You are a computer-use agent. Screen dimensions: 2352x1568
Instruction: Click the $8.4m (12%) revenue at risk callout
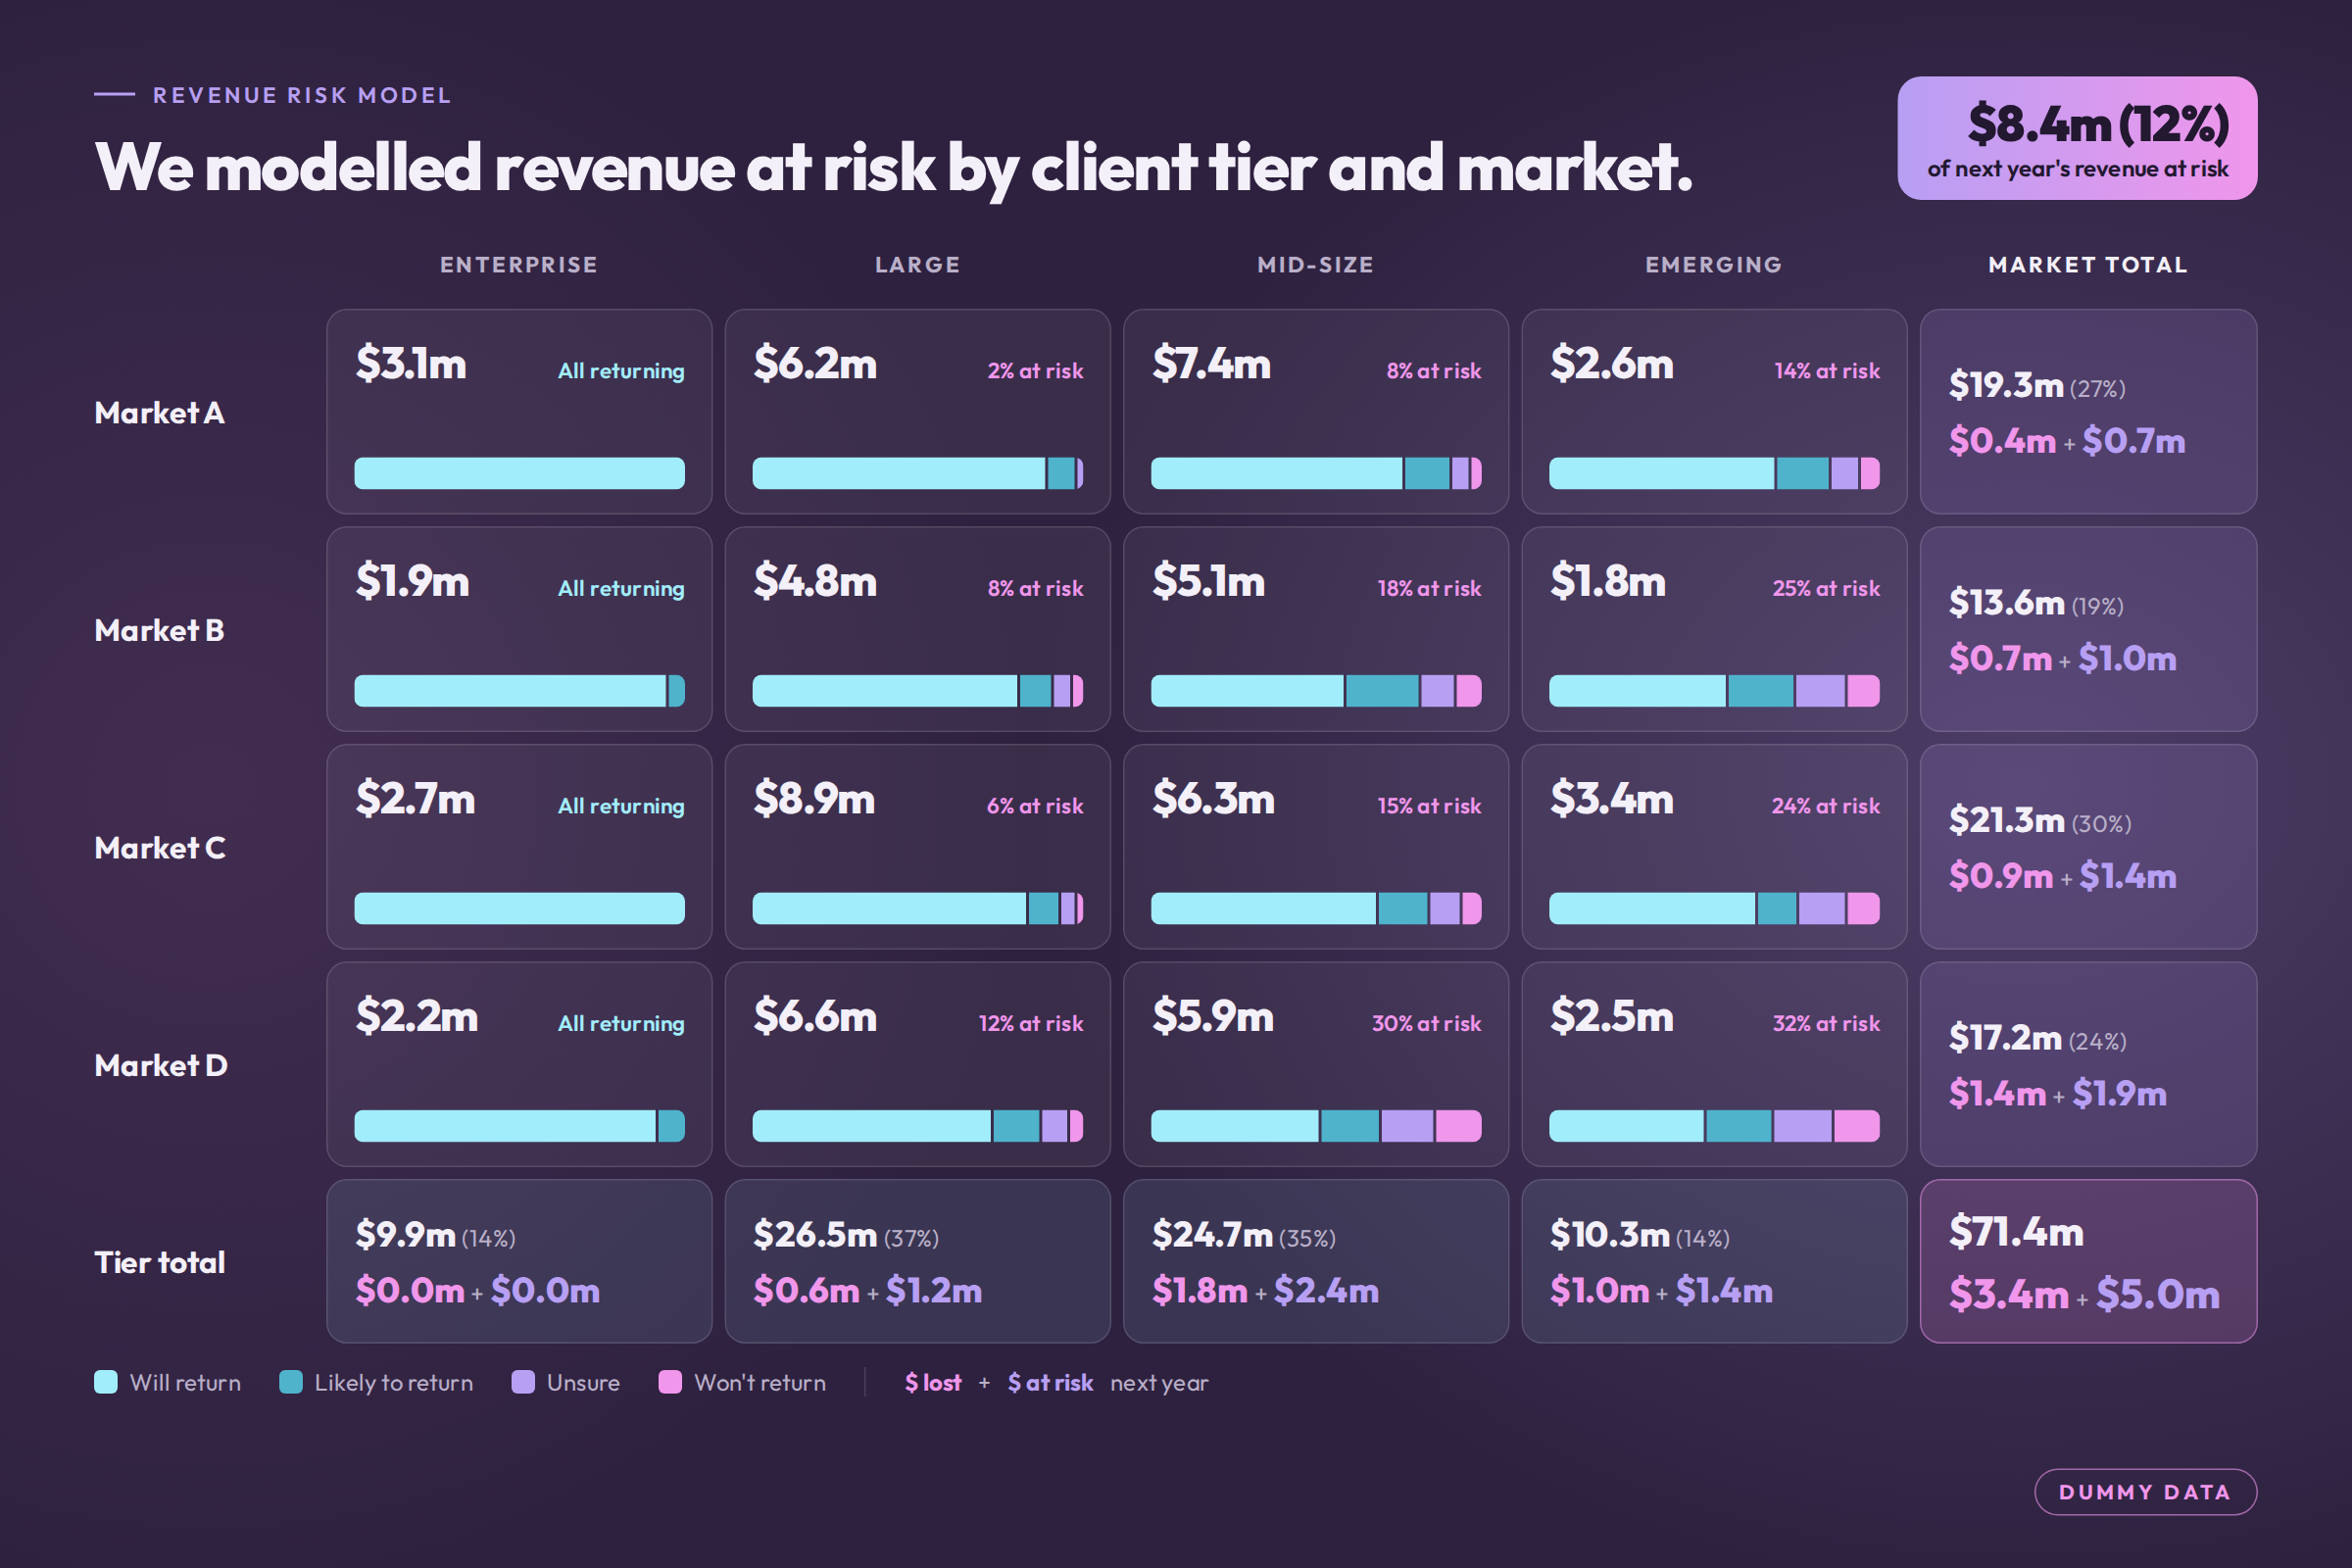[x=2077, y=138]
